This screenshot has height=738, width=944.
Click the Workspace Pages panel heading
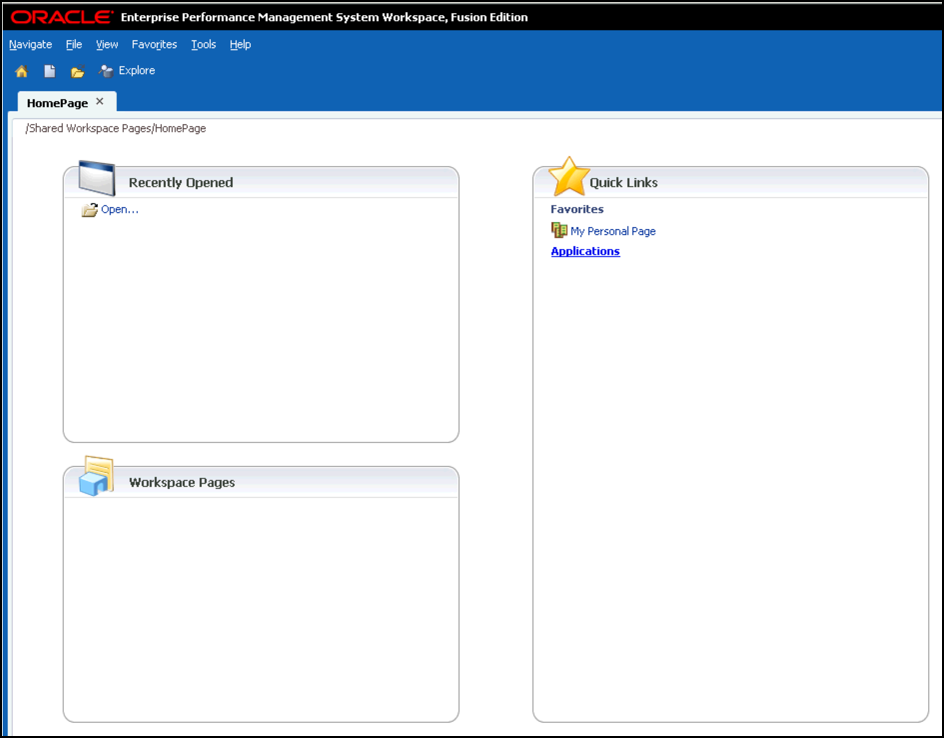pyautogui.click(x=182, y=482)
